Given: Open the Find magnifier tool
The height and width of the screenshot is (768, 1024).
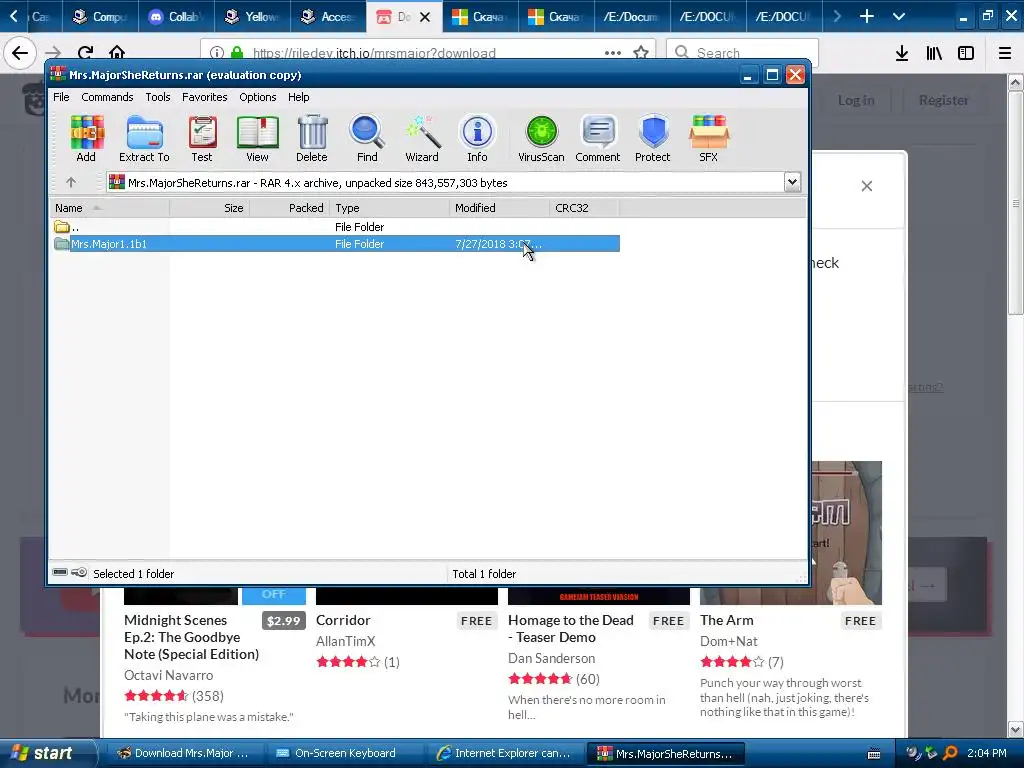Looking at the screenshot, I should [x=367, y=138].
